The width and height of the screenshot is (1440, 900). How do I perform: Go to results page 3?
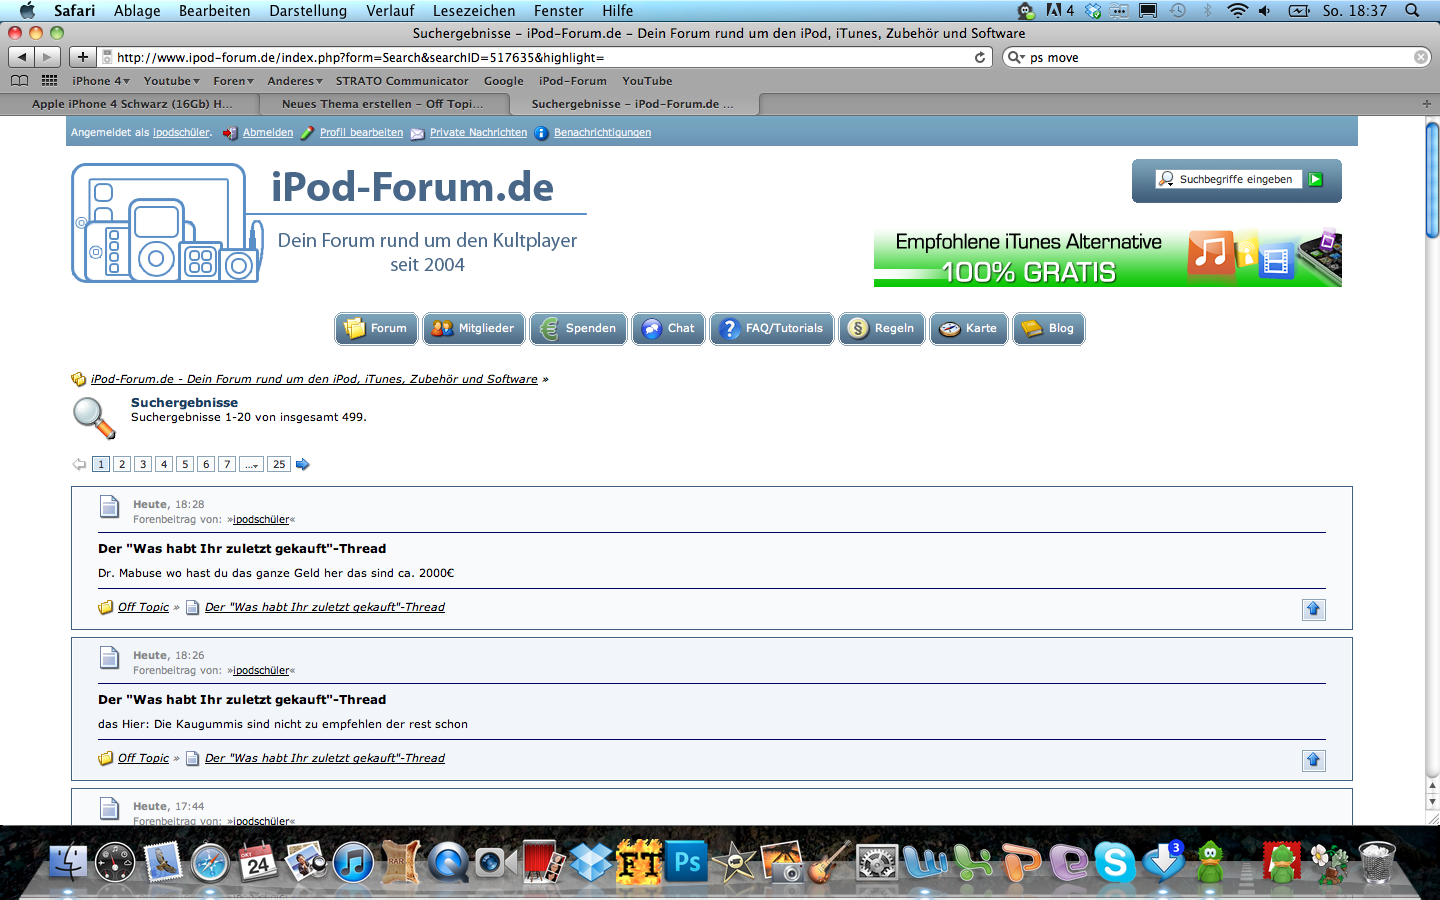click(x=143, y=464)
